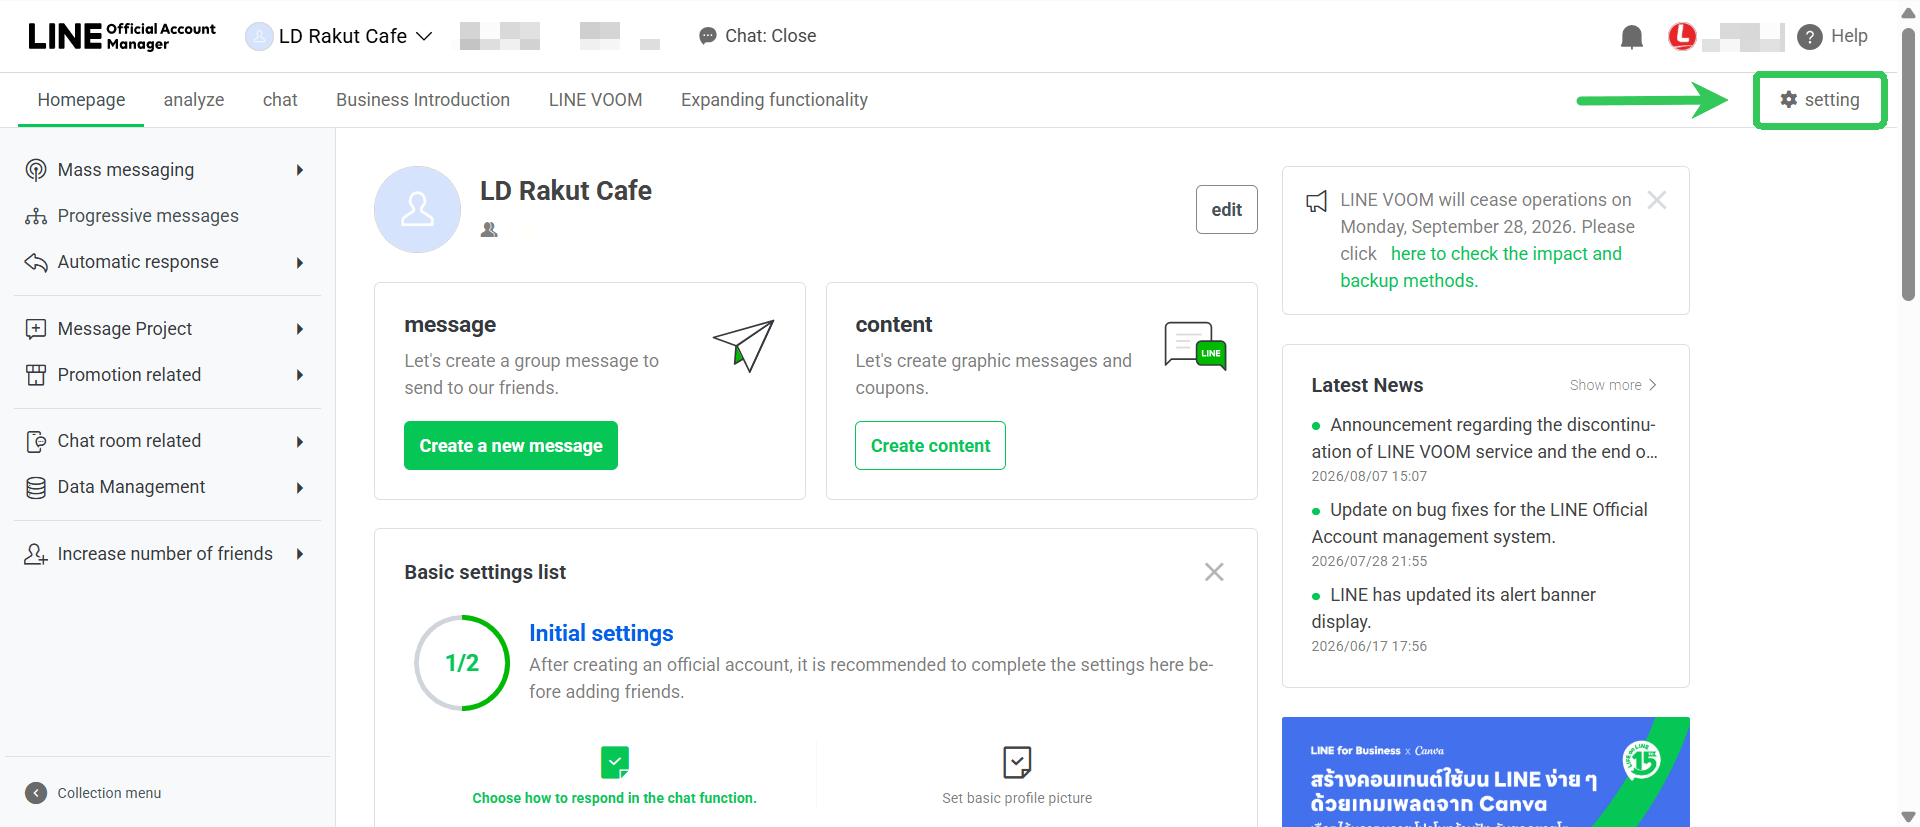Expand the Data Management menu
1920x827 pixels.
300,488
